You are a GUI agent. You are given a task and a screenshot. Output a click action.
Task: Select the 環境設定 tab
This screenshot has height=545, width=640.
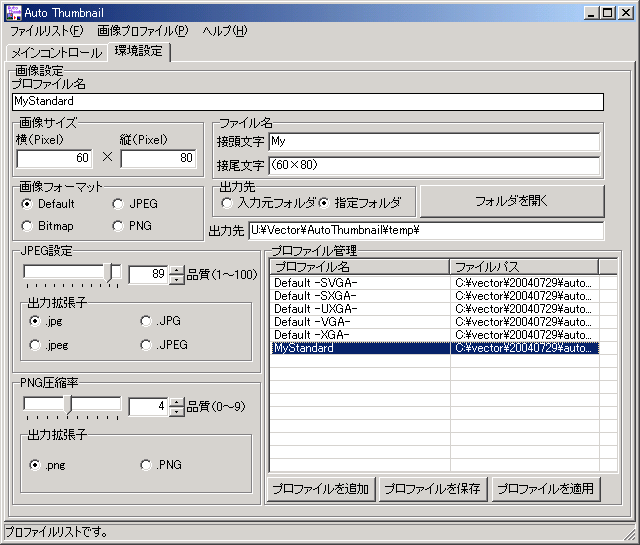coord(139,51)
